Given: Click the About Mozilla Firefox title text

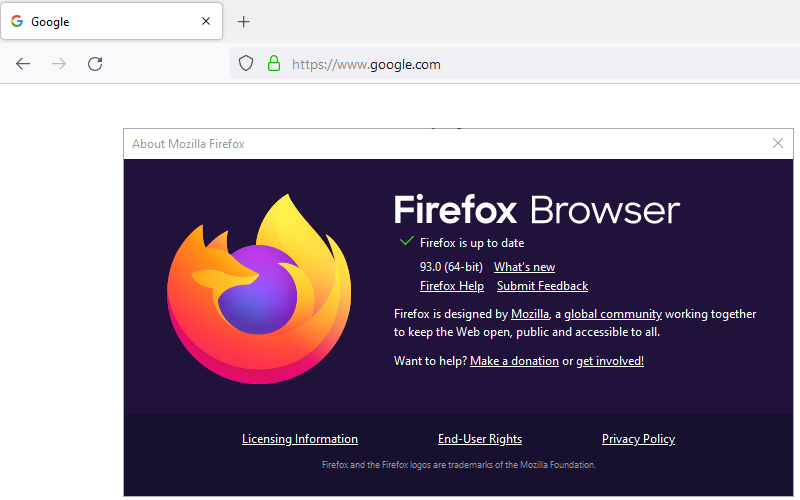Looking at the screenshot, I should pos(188,144).
